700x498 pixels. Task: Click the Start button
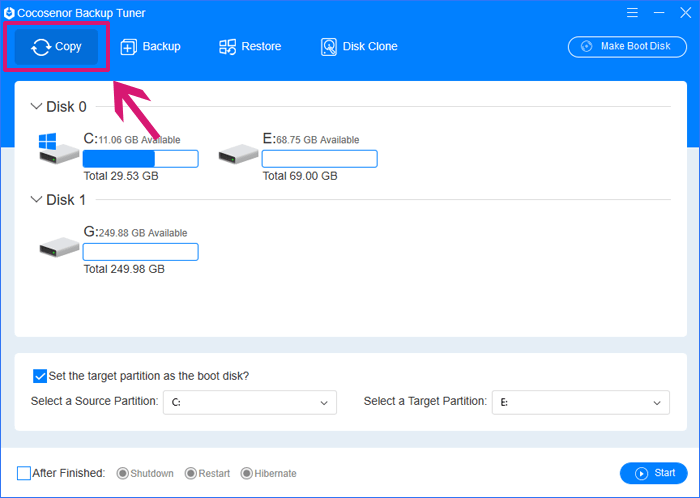[654, 473]
